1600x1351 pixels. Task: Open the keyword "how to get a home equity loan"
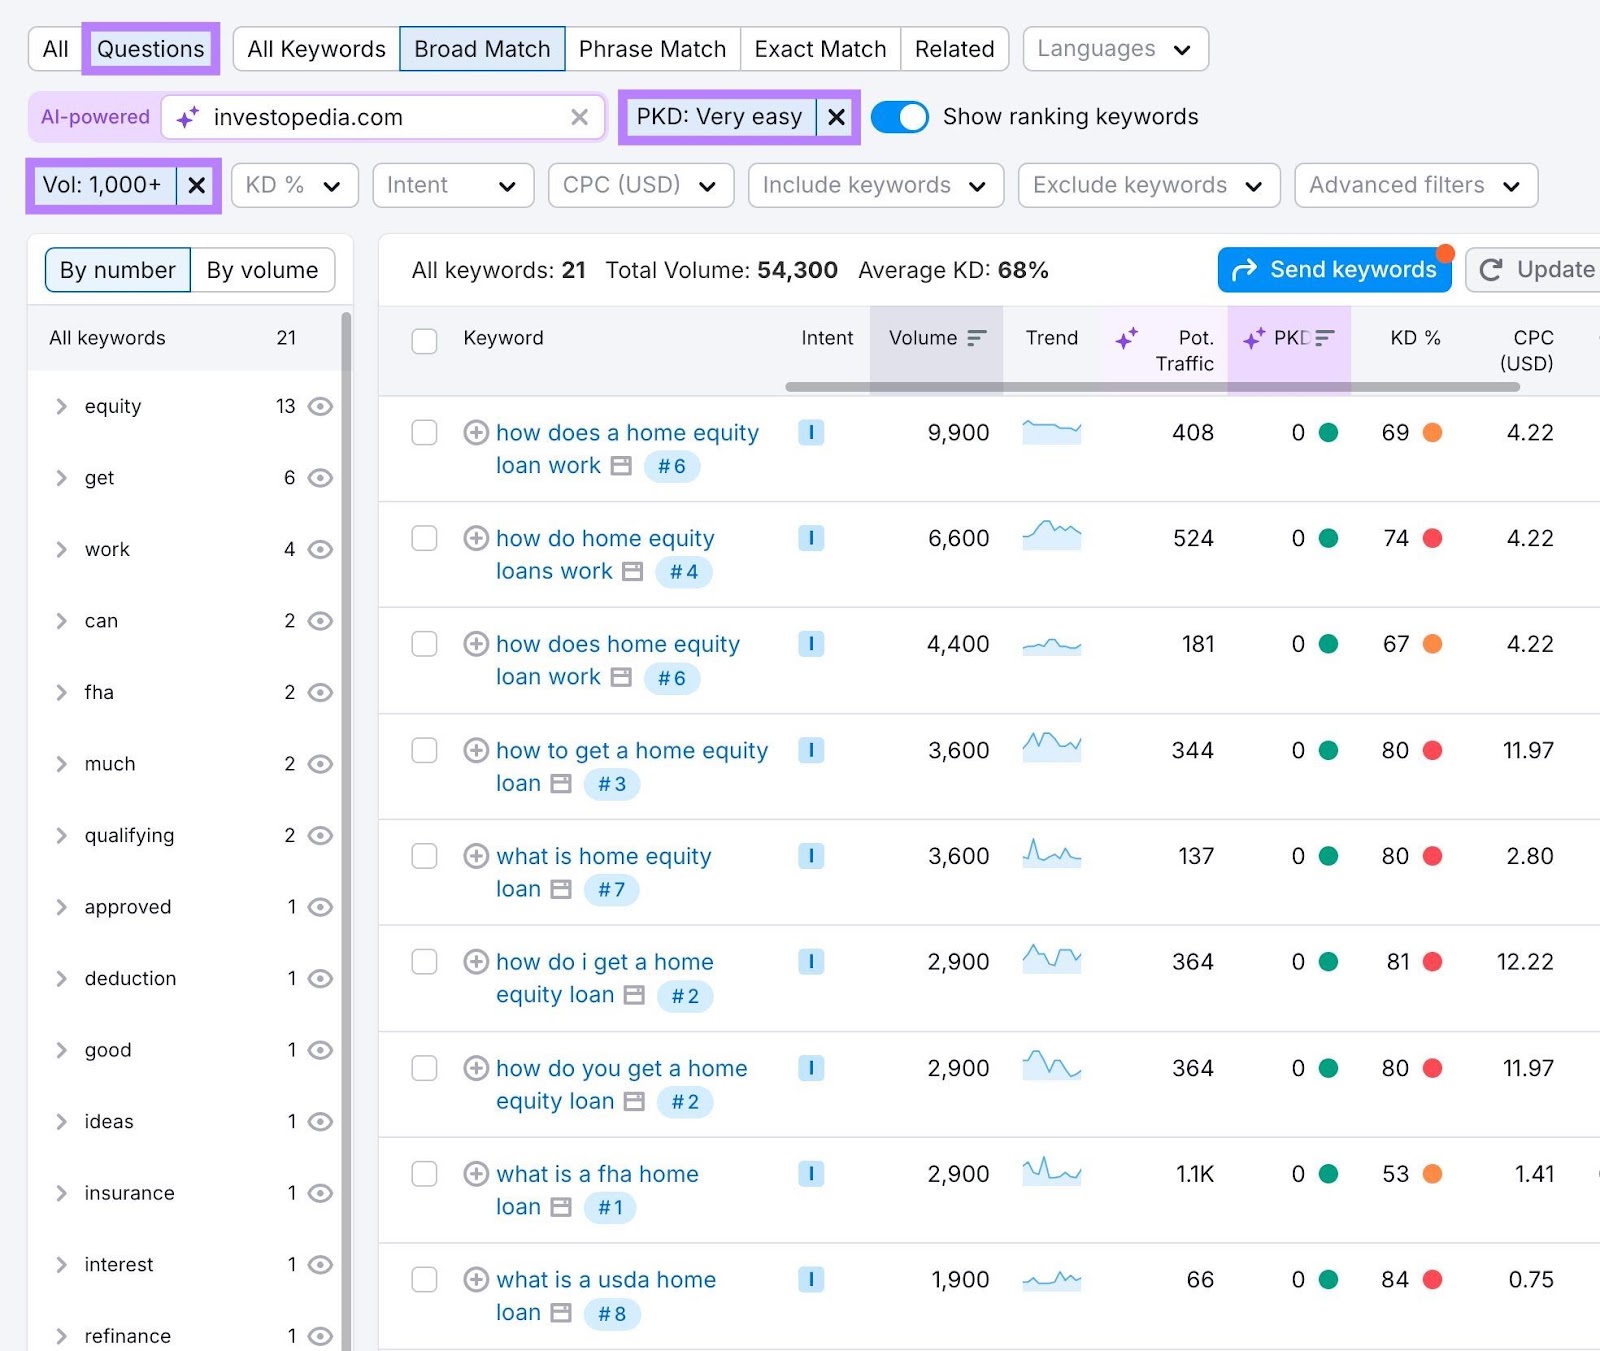point(632,750)
